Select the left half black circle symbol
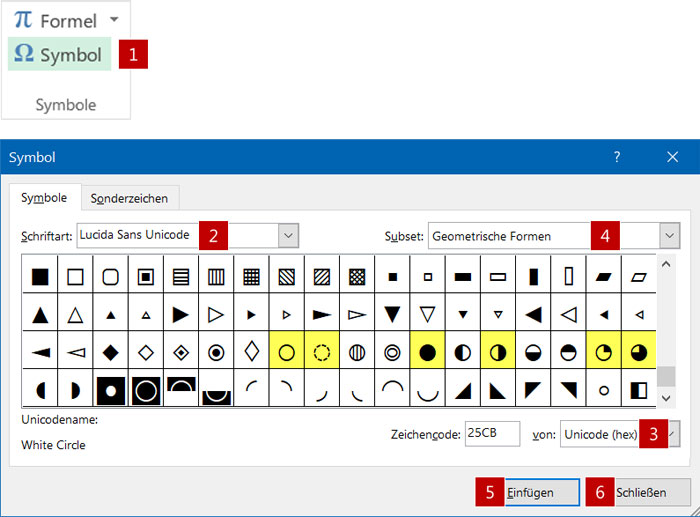This screenshot has height=517, width=700. tap(40, 391)
